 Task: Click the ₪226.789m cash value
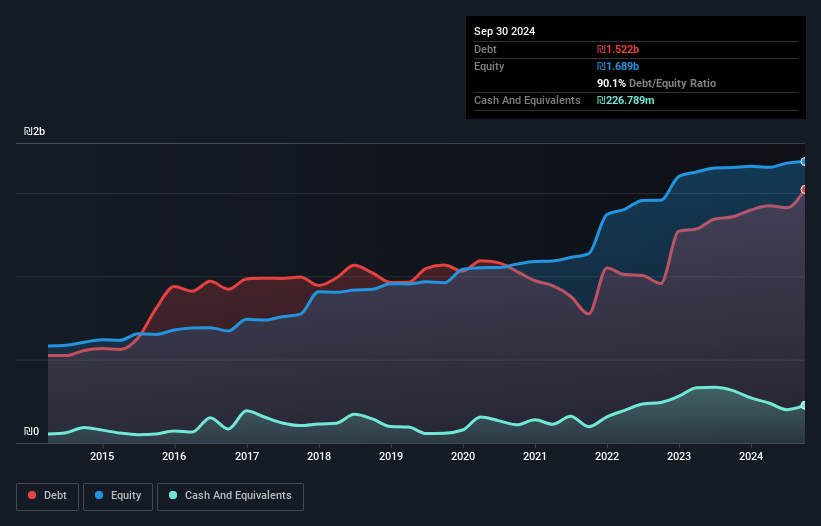626,100
